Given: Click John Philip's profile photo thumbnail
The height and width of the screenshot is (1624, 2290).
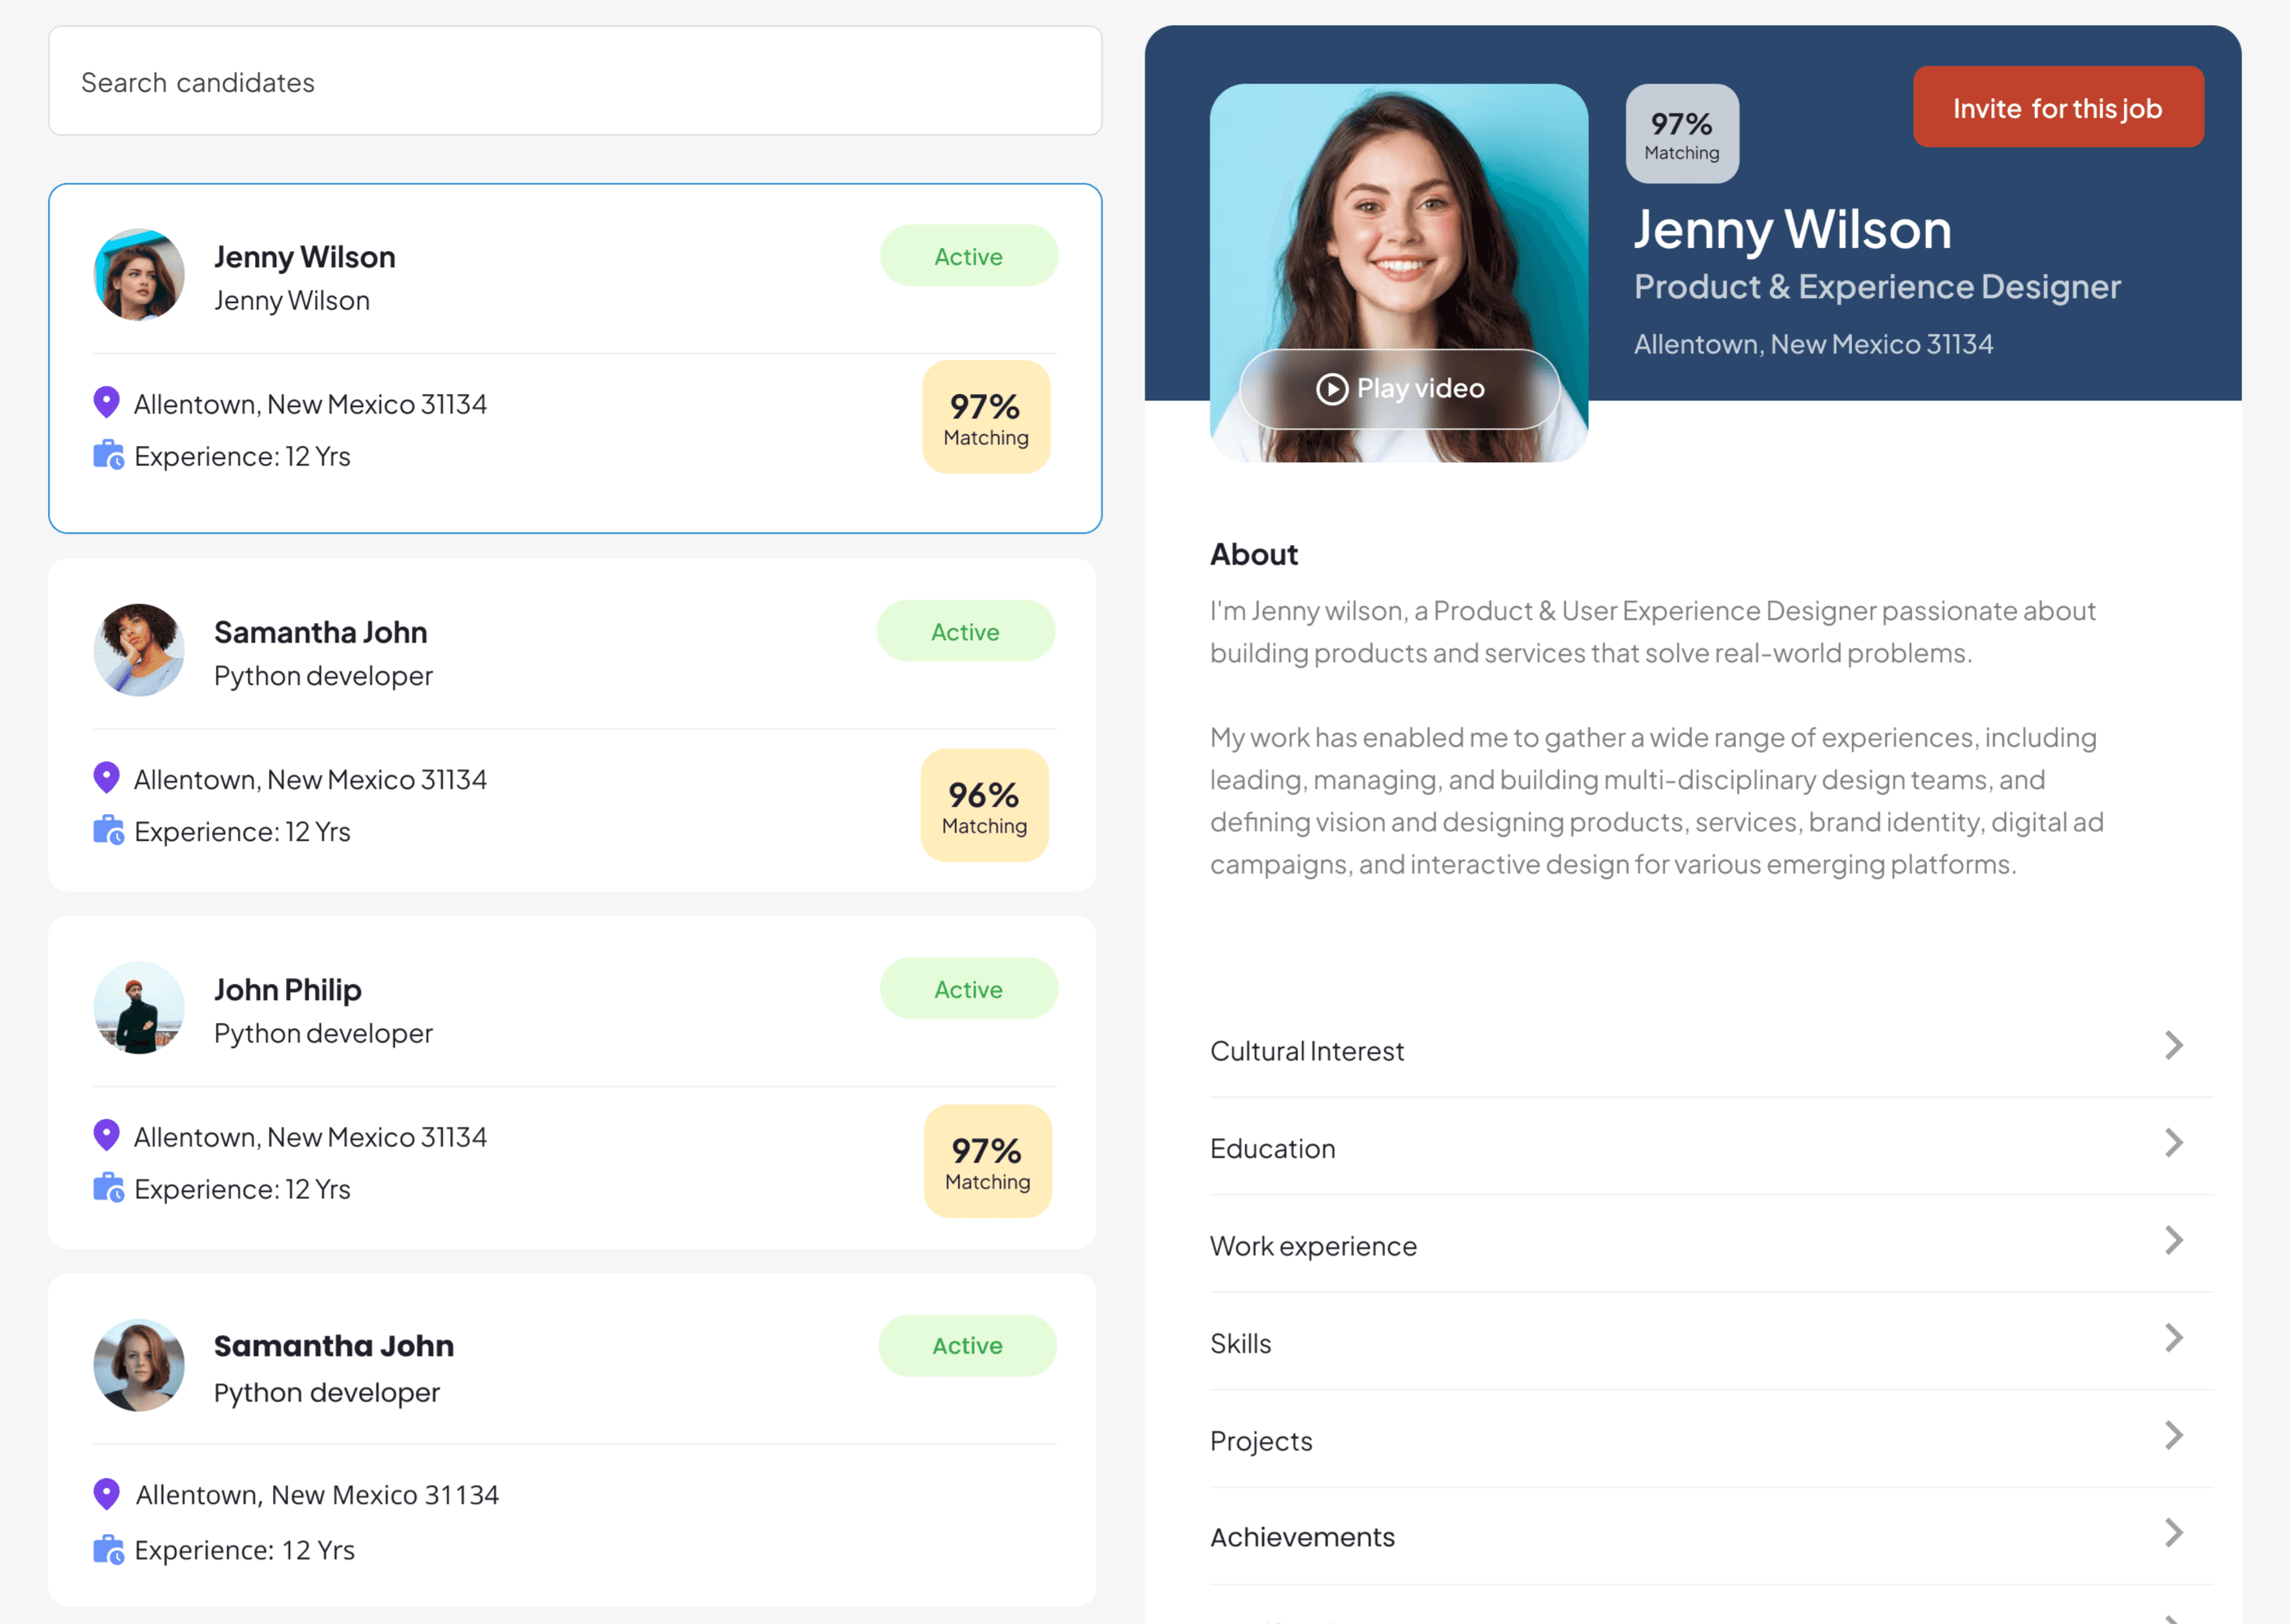Looking at the screenshot, I should point(139,1008).
